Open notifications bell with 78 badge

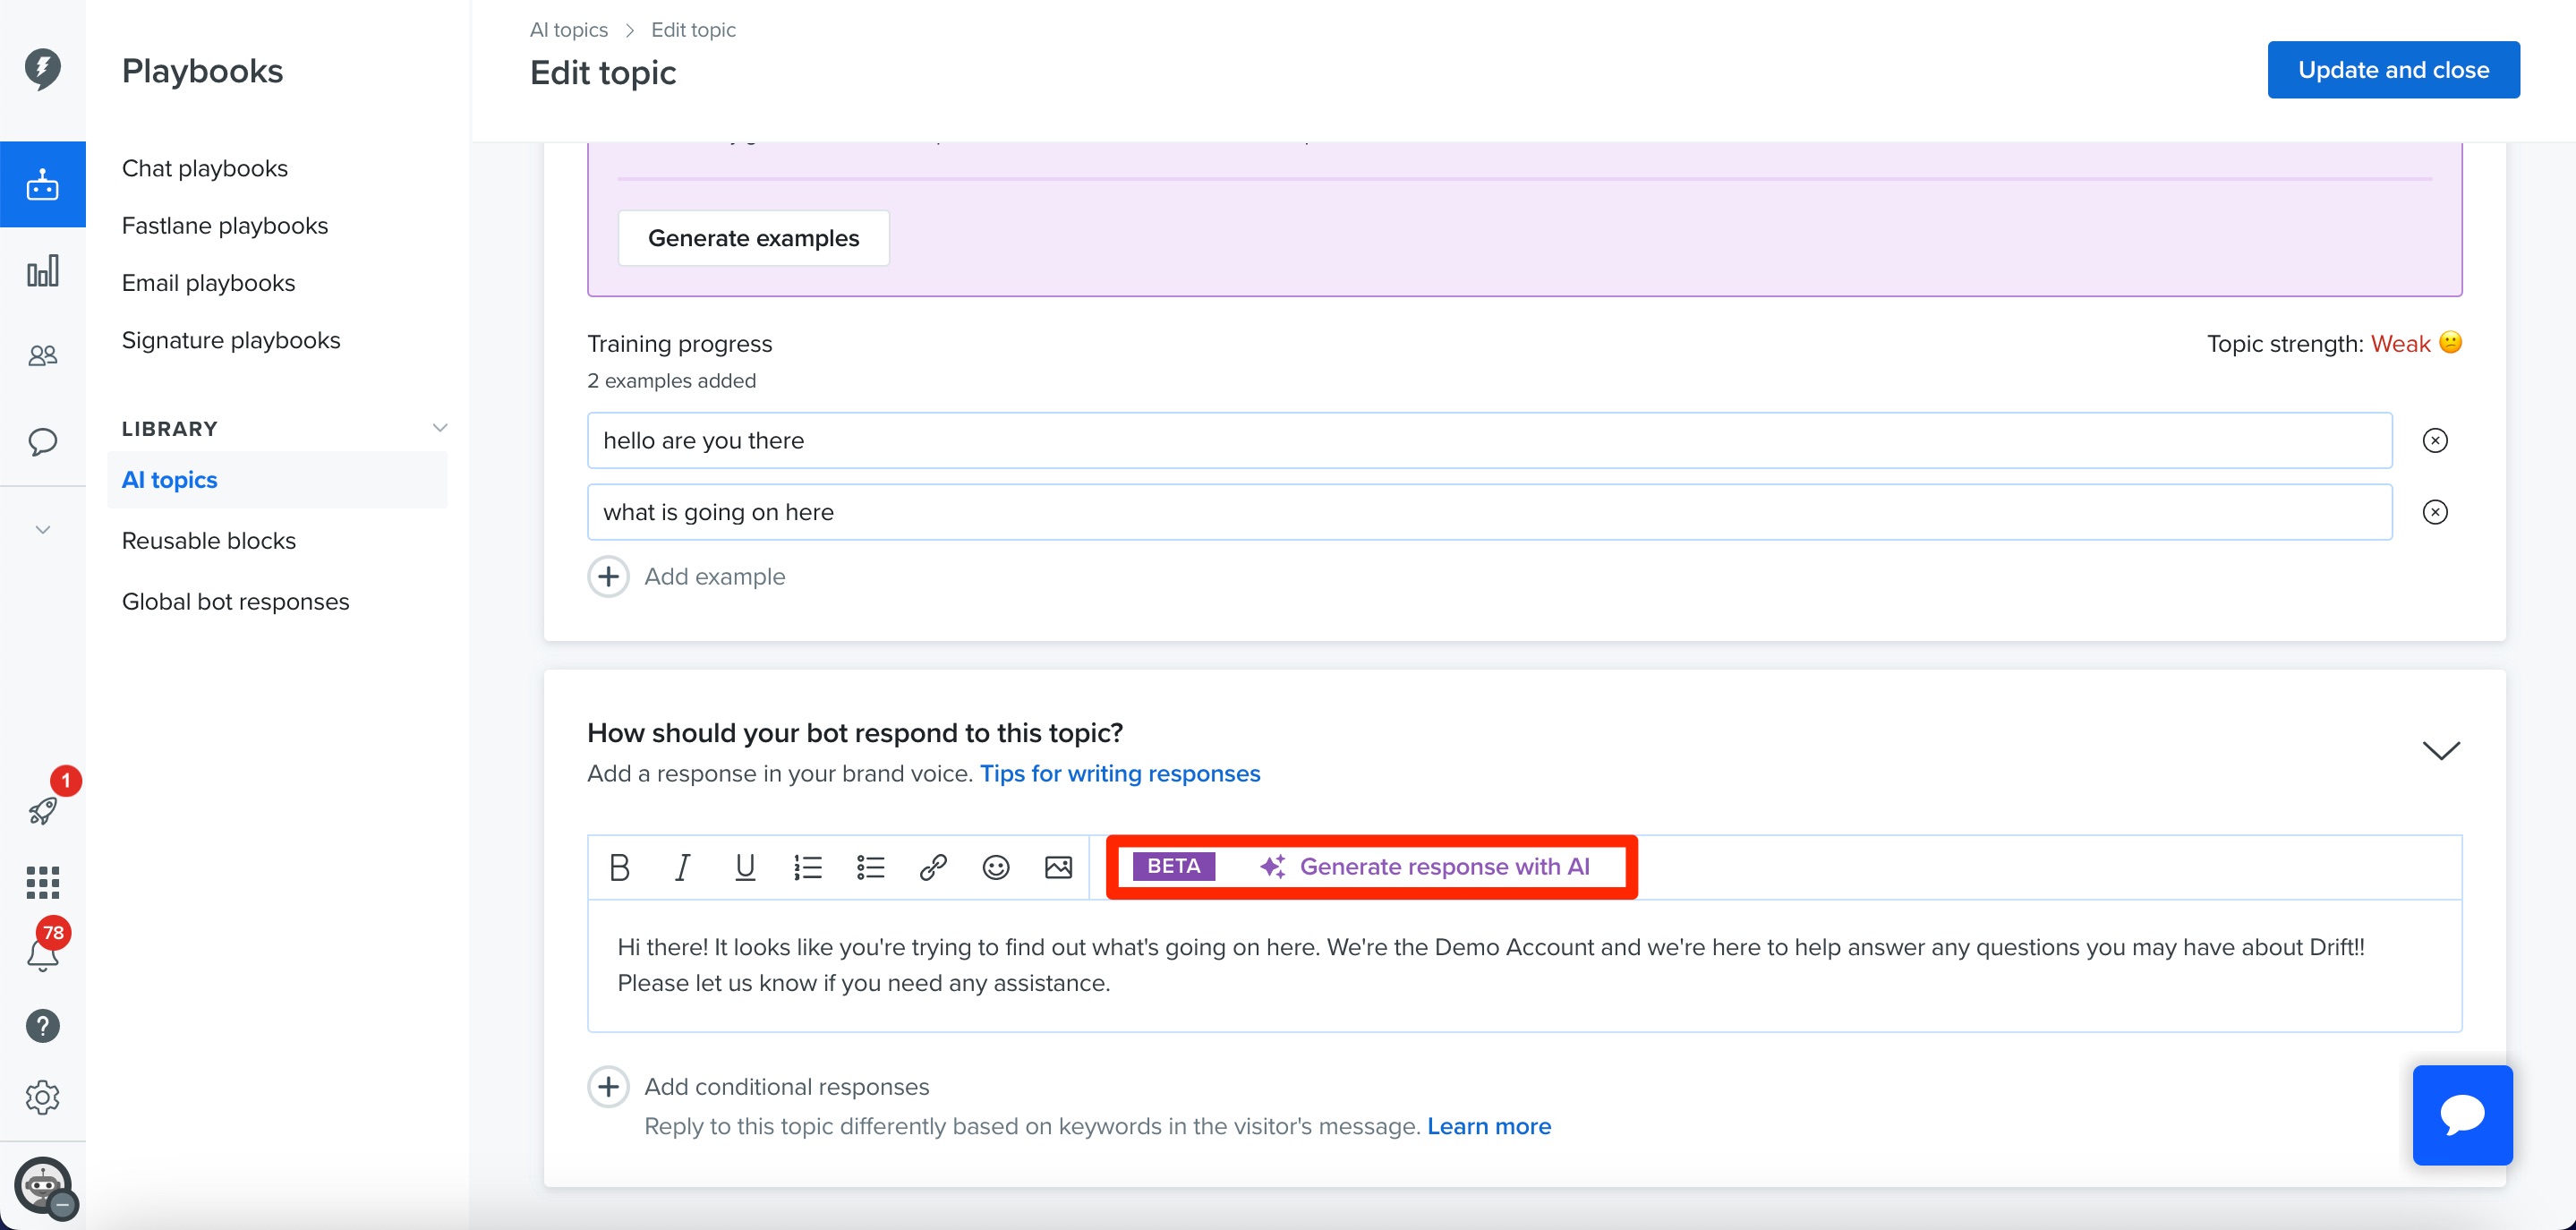pos(42,954)
